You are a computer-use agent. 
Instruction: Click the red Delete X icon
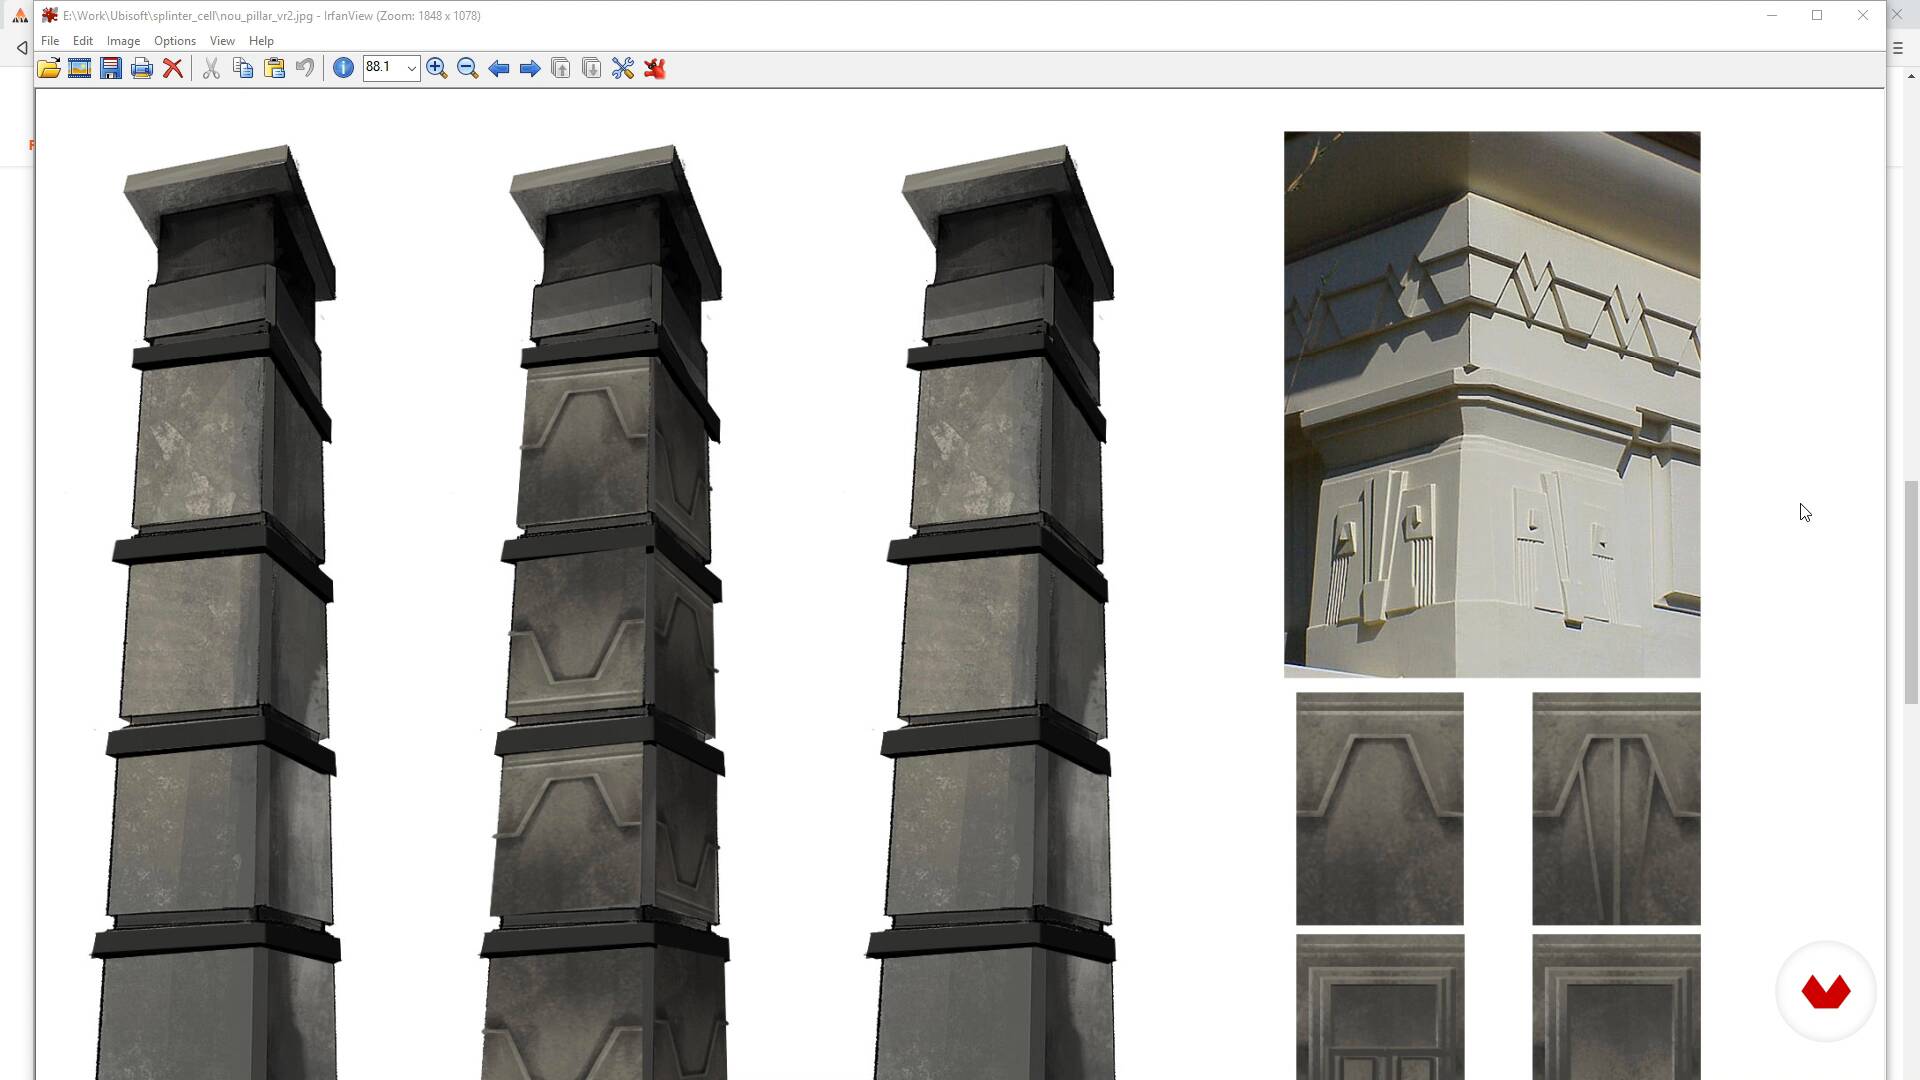(173, 68)
